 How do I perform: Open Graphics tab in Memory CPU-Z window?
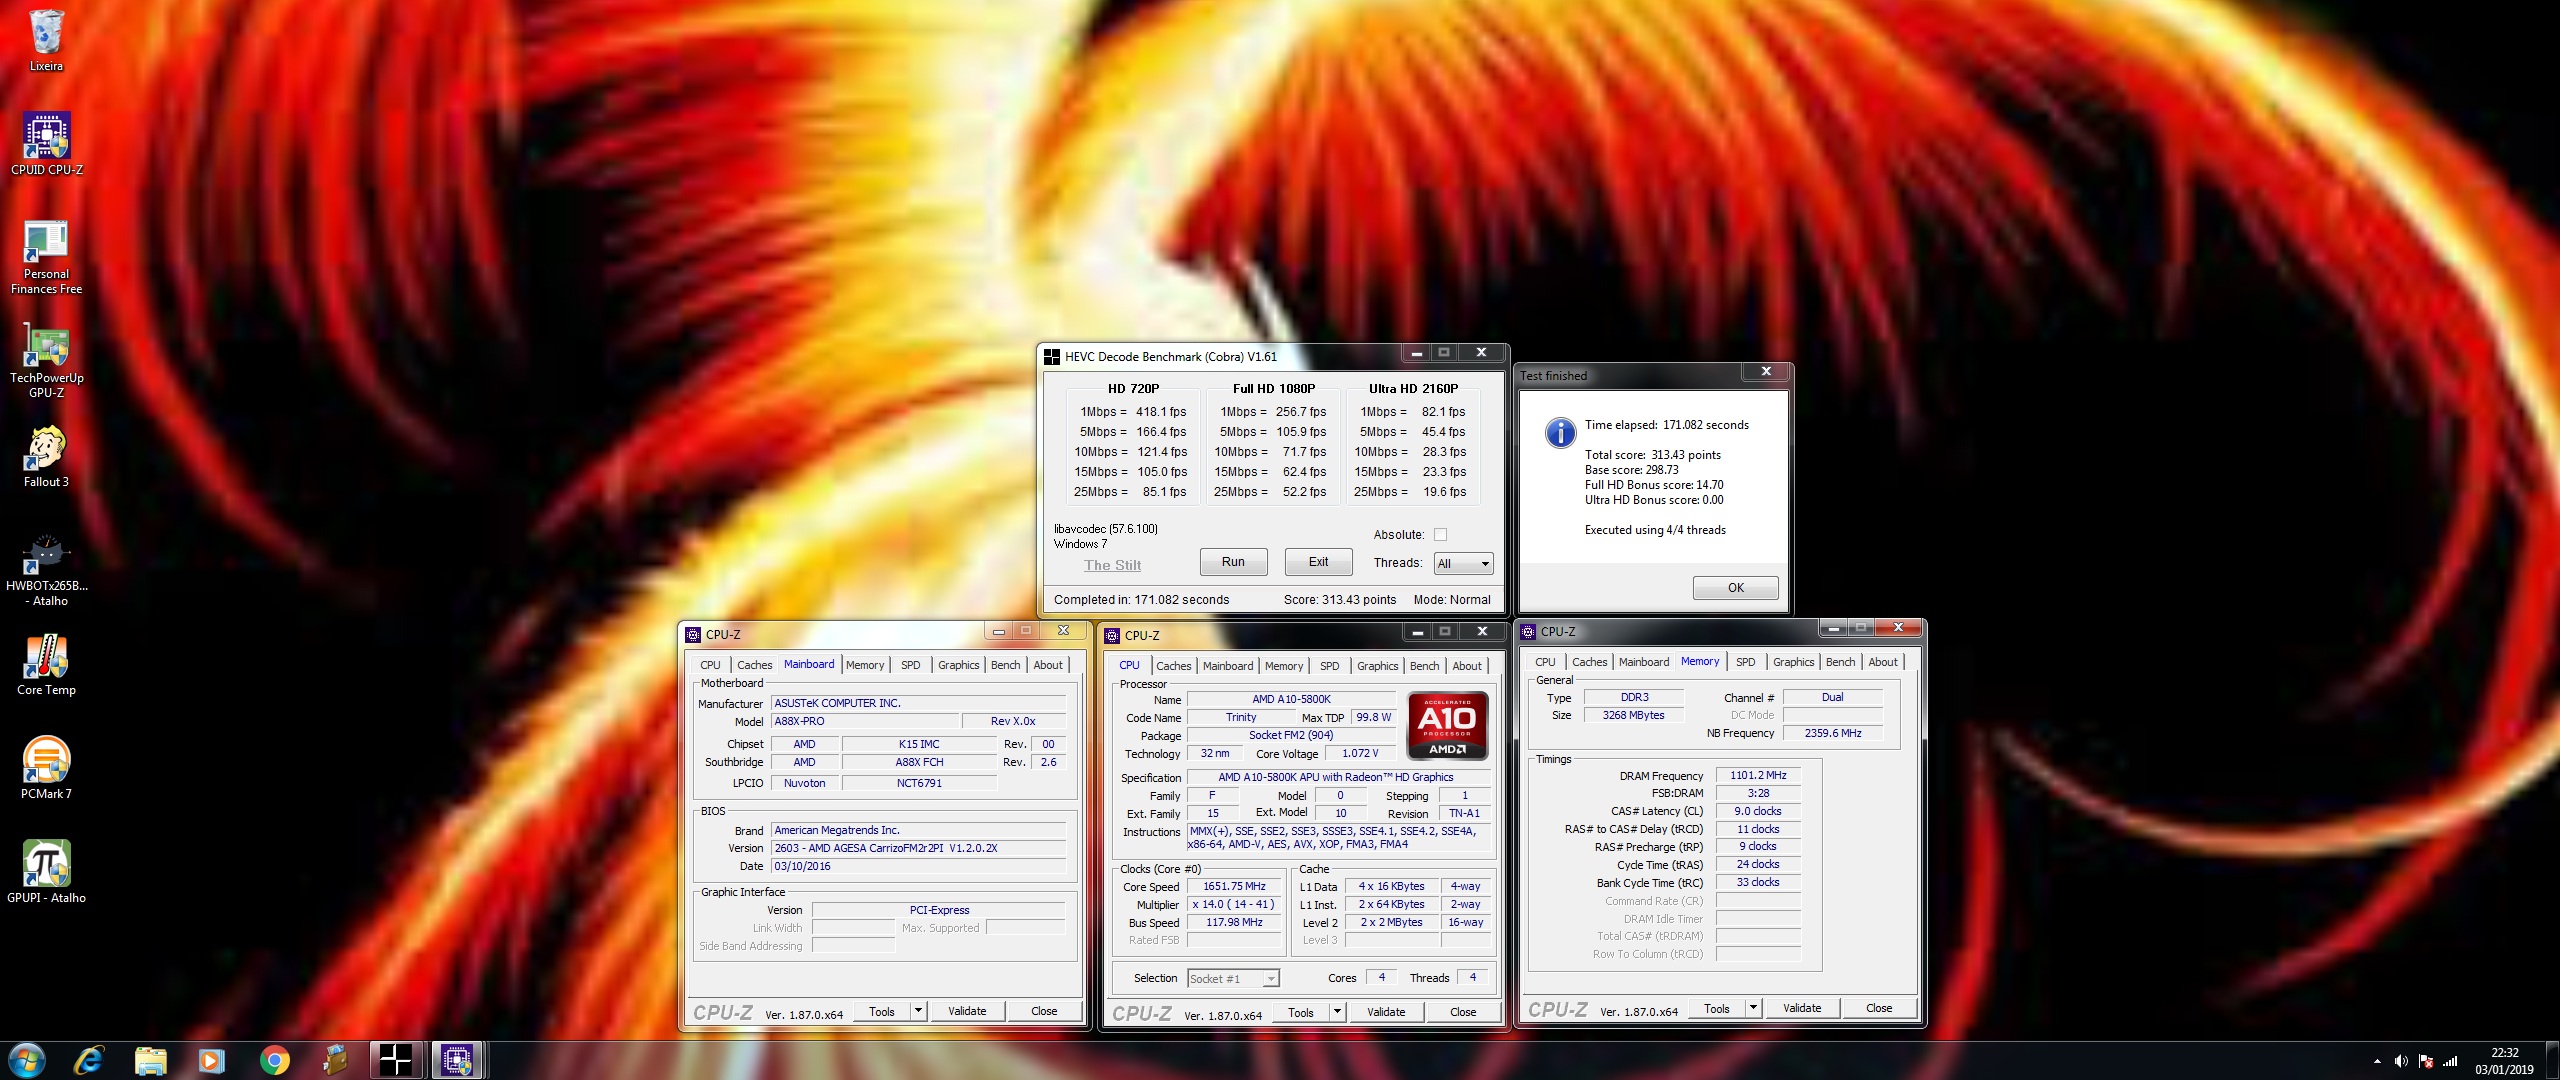(x=1793, y=662)
